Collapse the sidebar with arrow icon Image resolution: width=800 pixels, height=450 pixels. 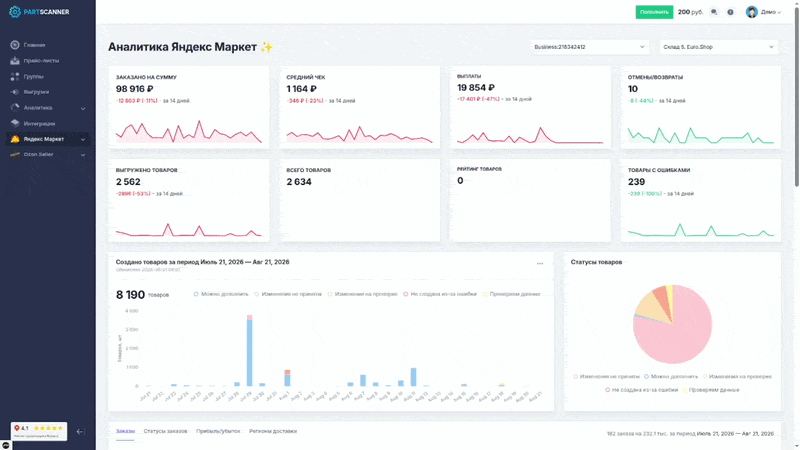tap(80, 432)
